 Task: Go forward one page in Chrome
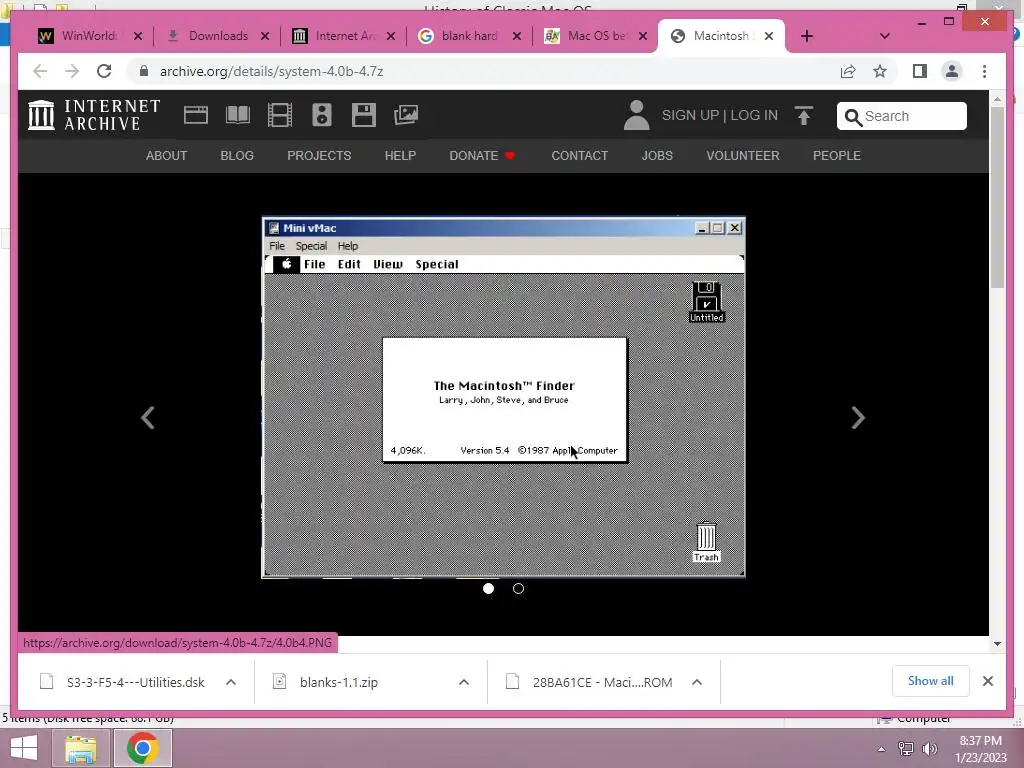coord(72,71)
